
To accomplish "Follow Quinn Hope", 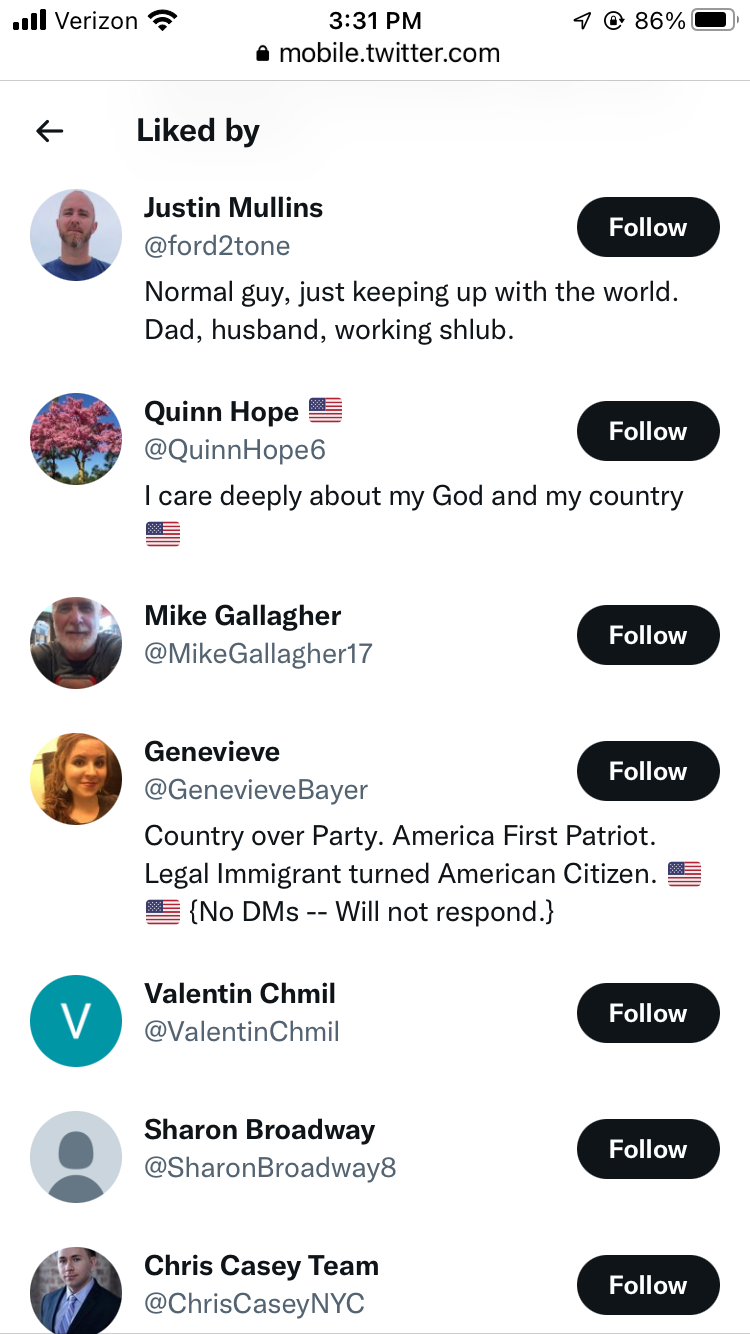I will 648,431.
